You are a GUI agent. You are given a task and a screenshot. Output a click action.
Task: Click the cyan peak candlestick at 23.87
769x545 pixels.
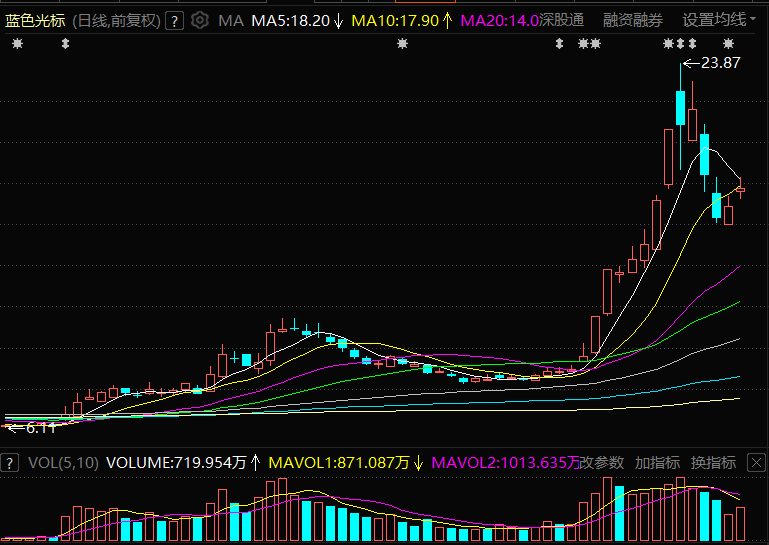click(x=680, y=107)
